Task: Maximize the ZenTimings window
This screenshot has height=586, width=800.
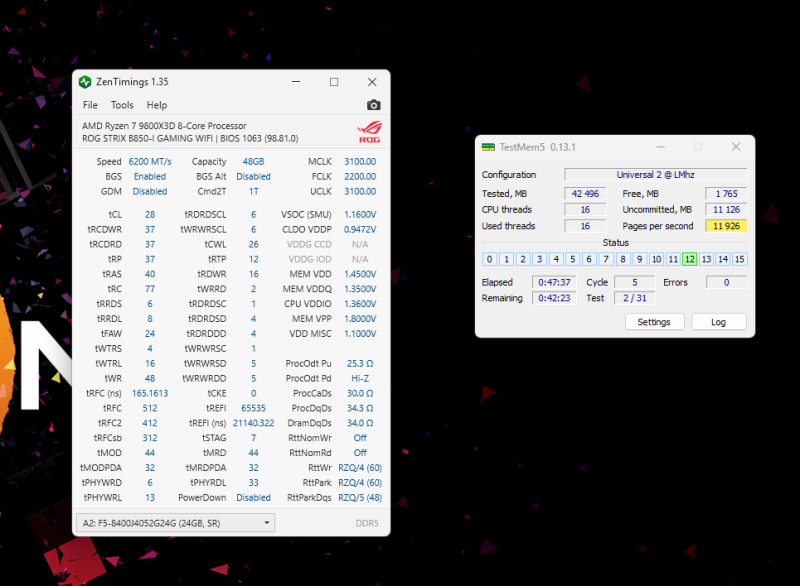Action: pos(334,82)
